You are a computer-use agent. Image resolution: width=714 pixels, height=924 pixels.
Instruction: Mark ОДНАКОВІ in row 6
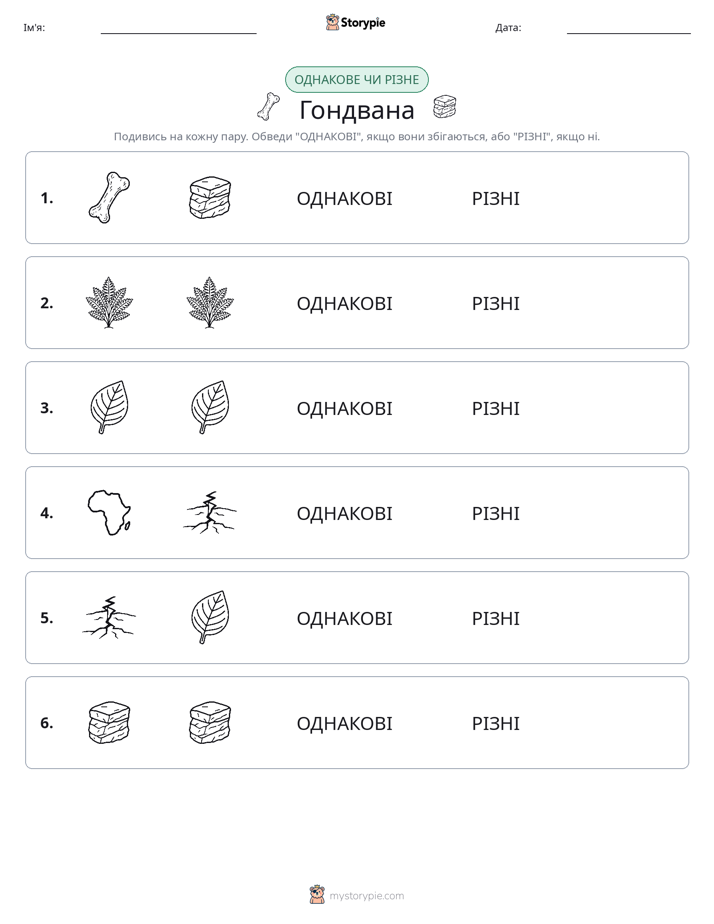tap(344, 723)
